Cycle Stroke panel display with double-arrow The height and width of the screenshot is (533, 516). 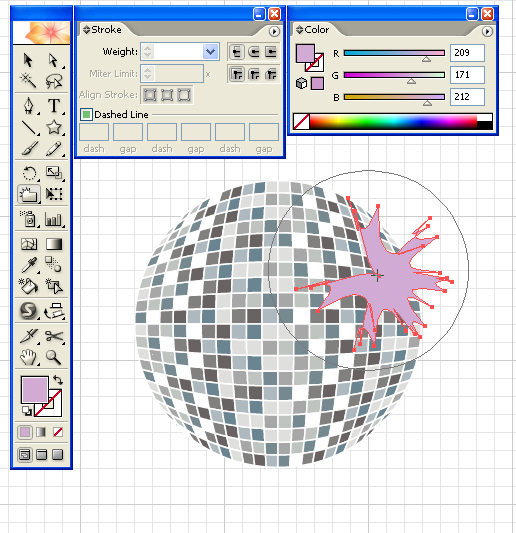86,30
